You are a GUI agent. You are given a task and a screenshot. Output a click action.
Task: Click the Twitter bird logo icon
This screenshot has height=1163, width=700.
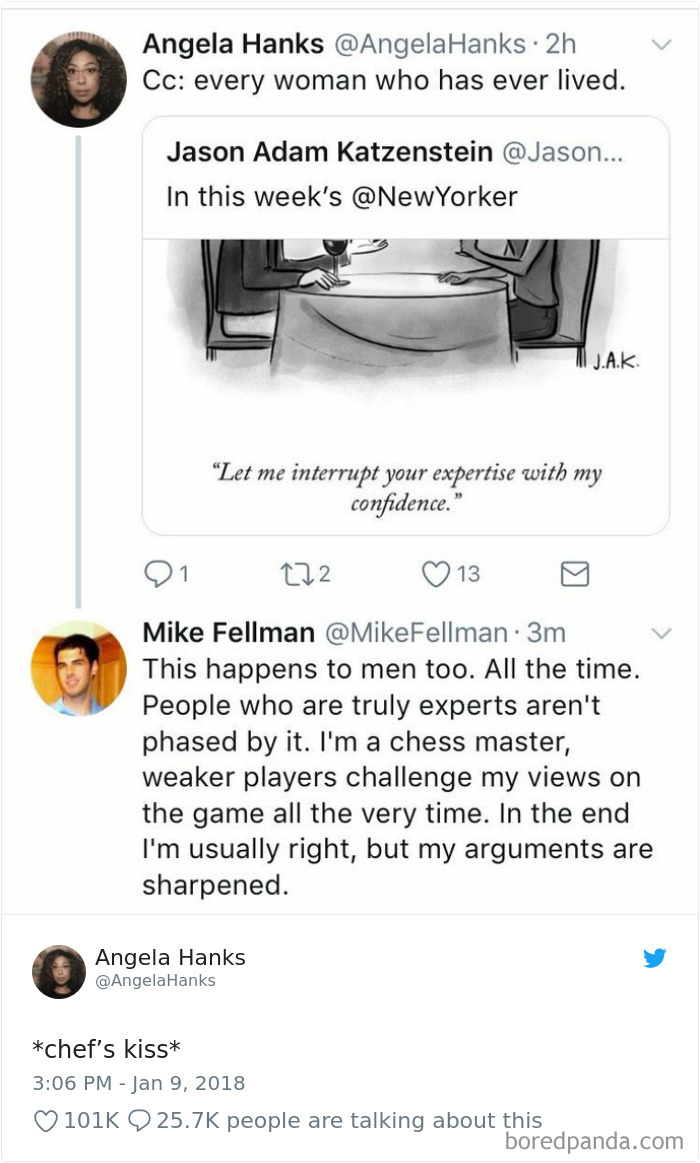click(x=655, y=957)
